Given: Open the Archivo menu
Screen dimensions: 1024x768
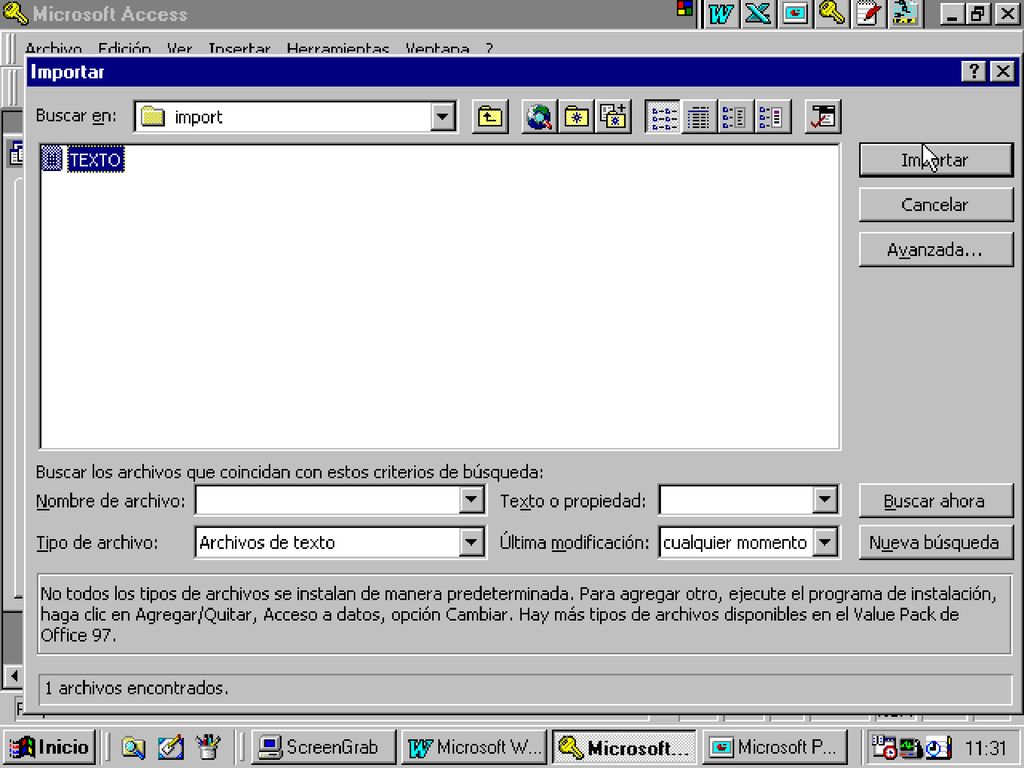Looking at the screenshot, I should coord(54,49).
